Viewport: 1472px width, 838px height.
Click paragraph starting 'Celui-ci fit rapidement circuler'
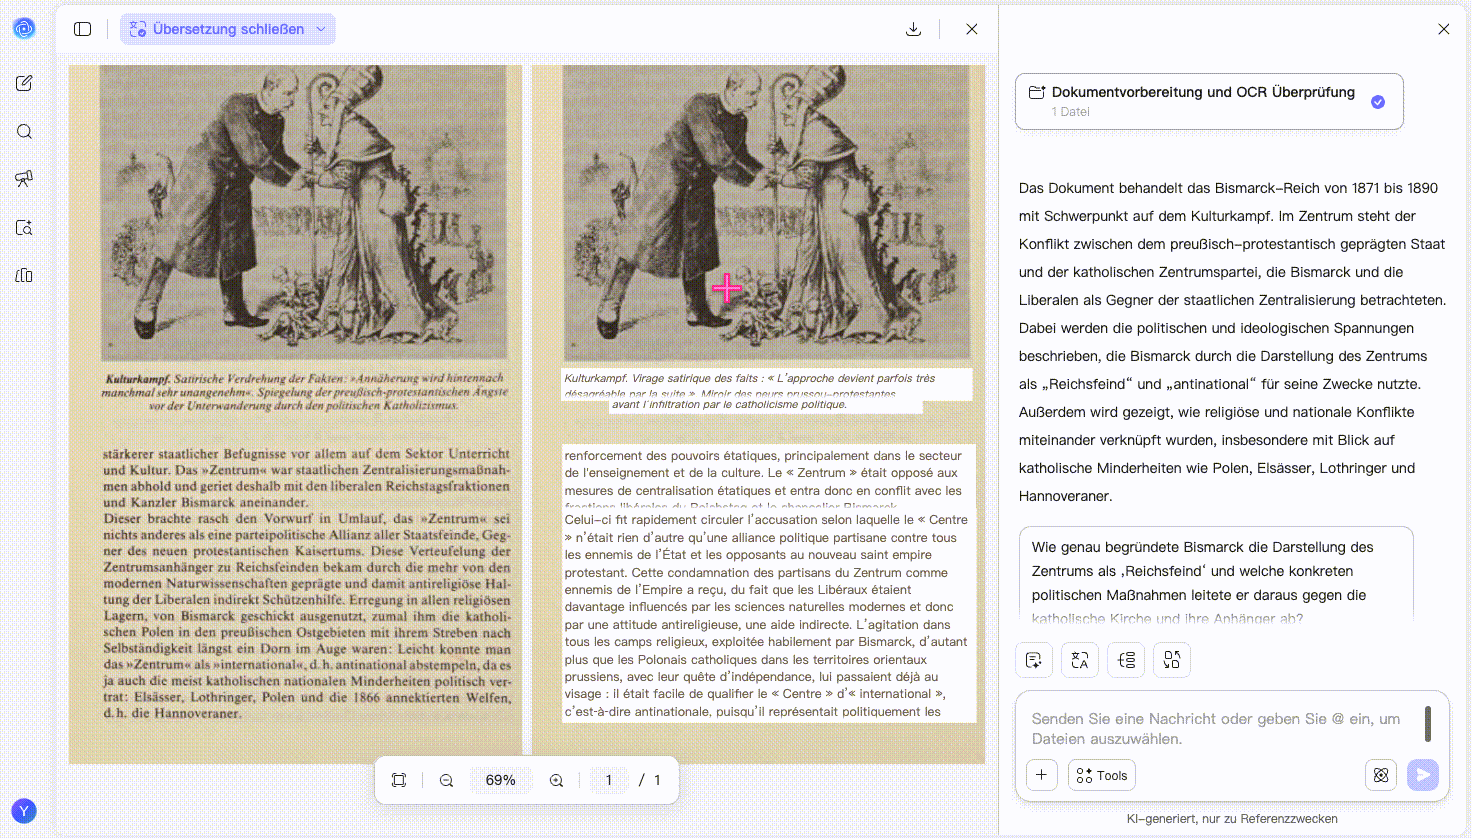[x=768, y=616]
